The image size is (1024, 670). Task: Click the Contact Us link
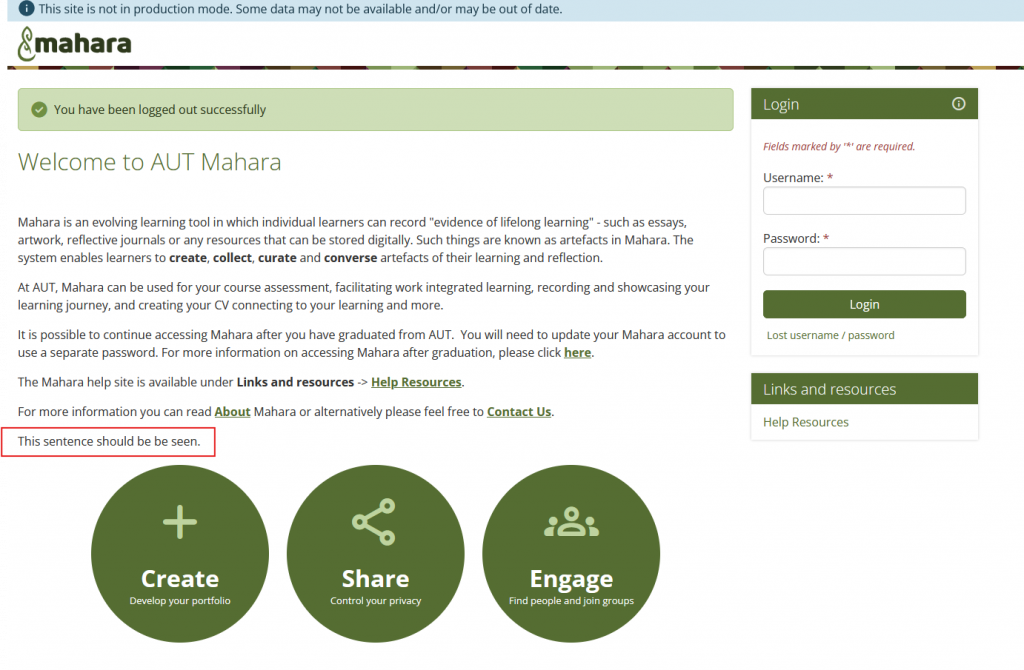[519, 411]
